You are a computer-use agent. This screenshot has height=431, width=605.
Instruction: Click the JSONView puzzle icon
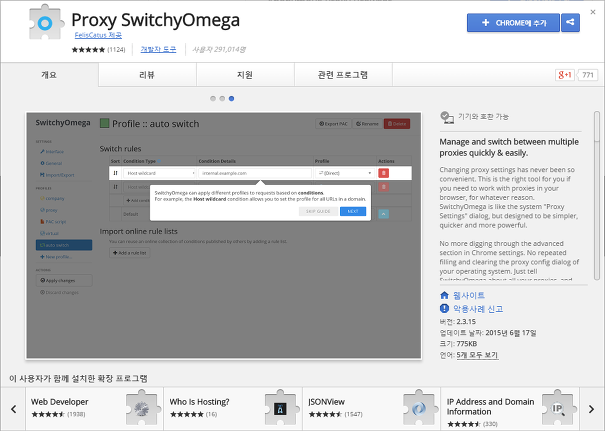[x=419, y=408]
